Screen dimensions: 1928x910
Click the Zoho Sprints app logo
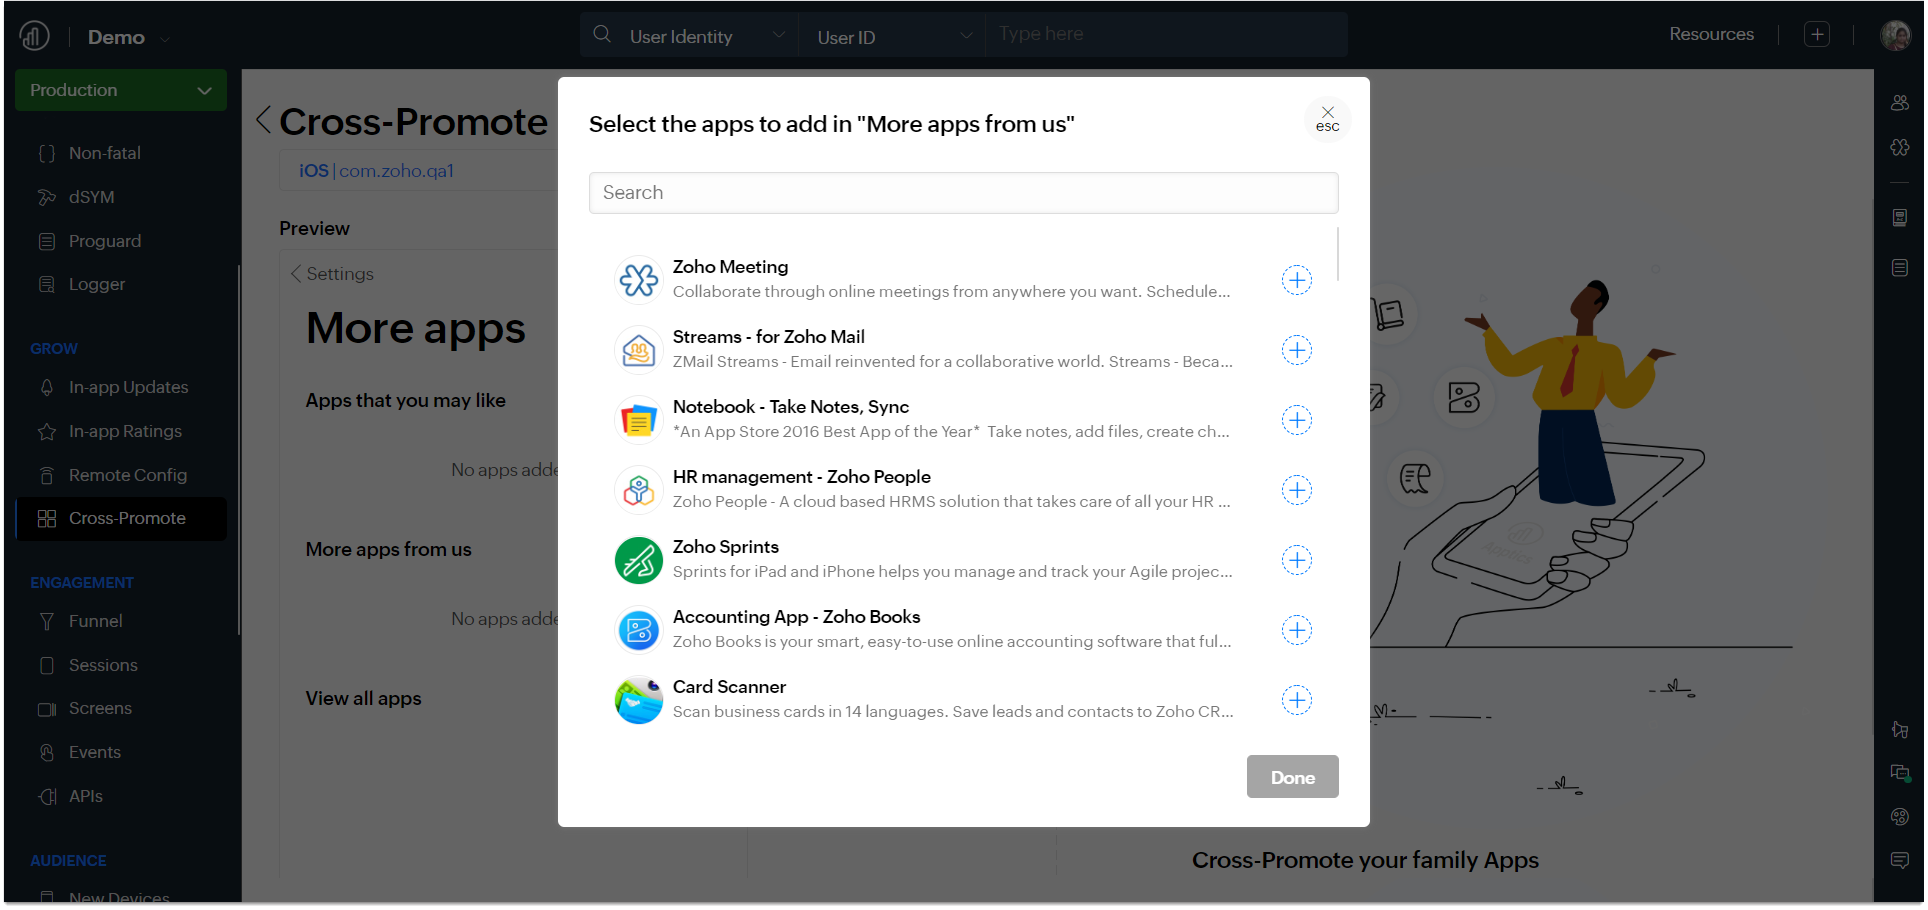coord(639,560)
